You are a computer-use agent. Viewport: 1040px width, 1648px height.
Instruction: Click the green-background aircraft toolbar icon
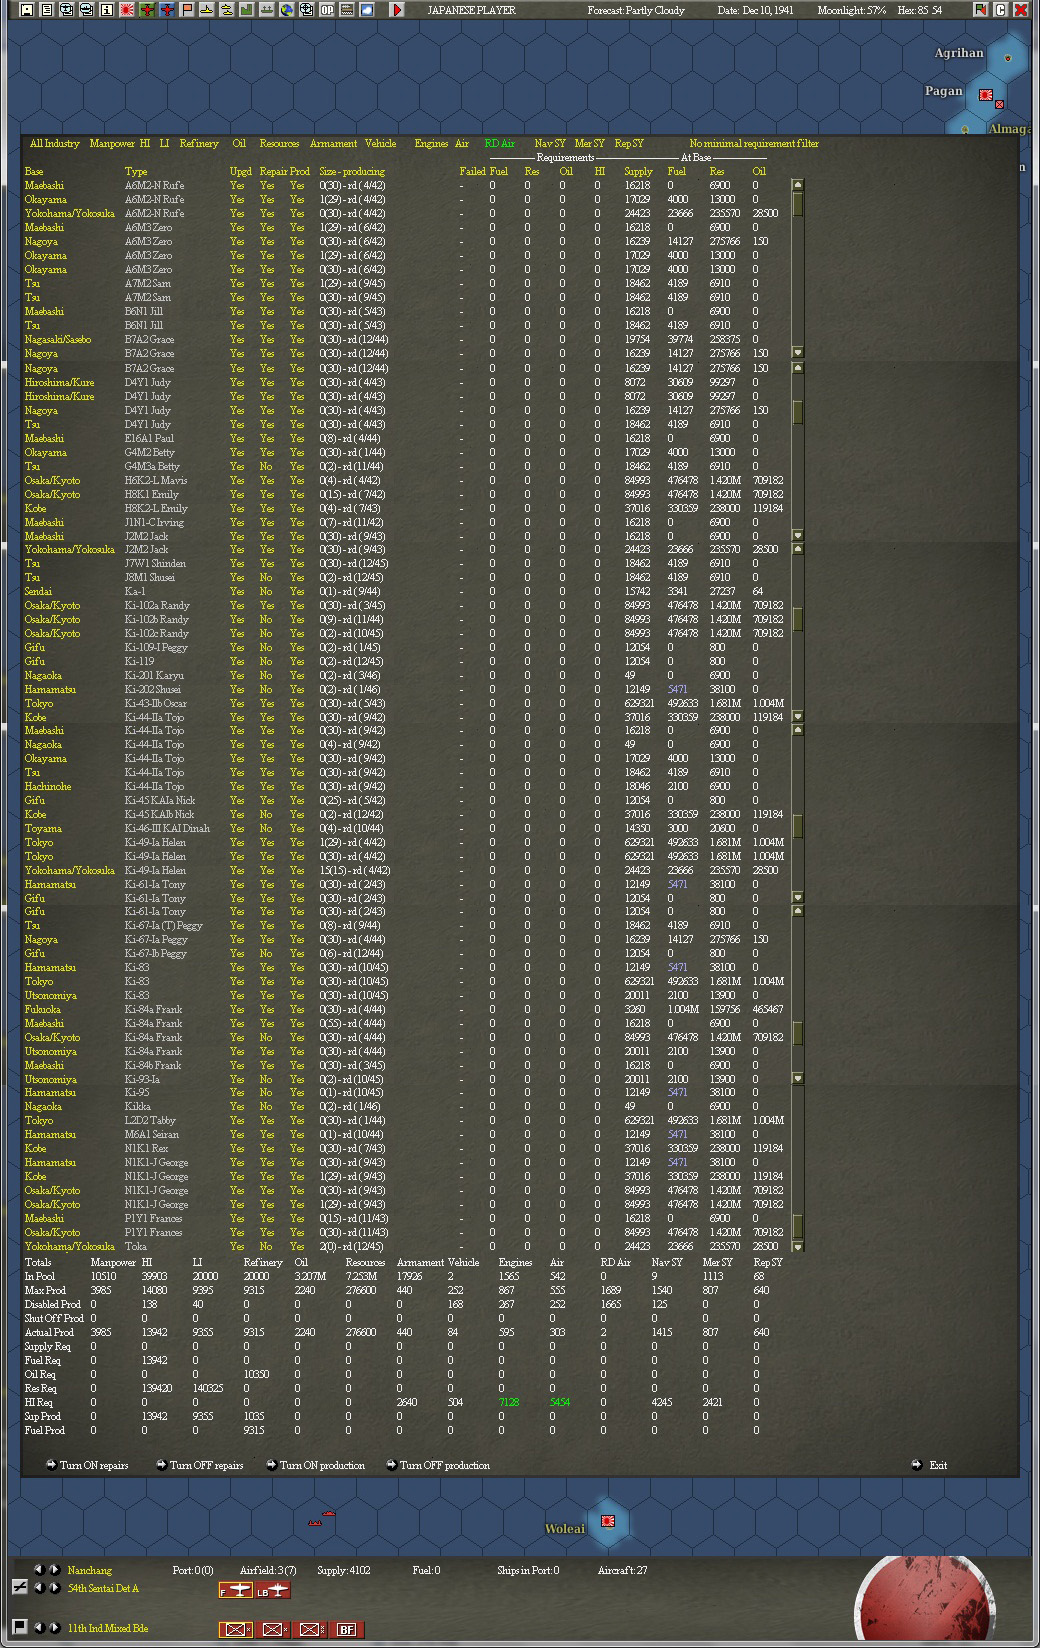(147, 10)
